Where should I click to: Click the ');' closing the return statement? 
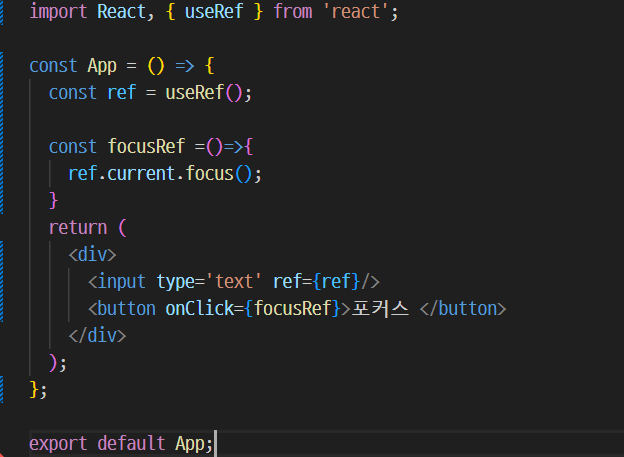(58, 363)
